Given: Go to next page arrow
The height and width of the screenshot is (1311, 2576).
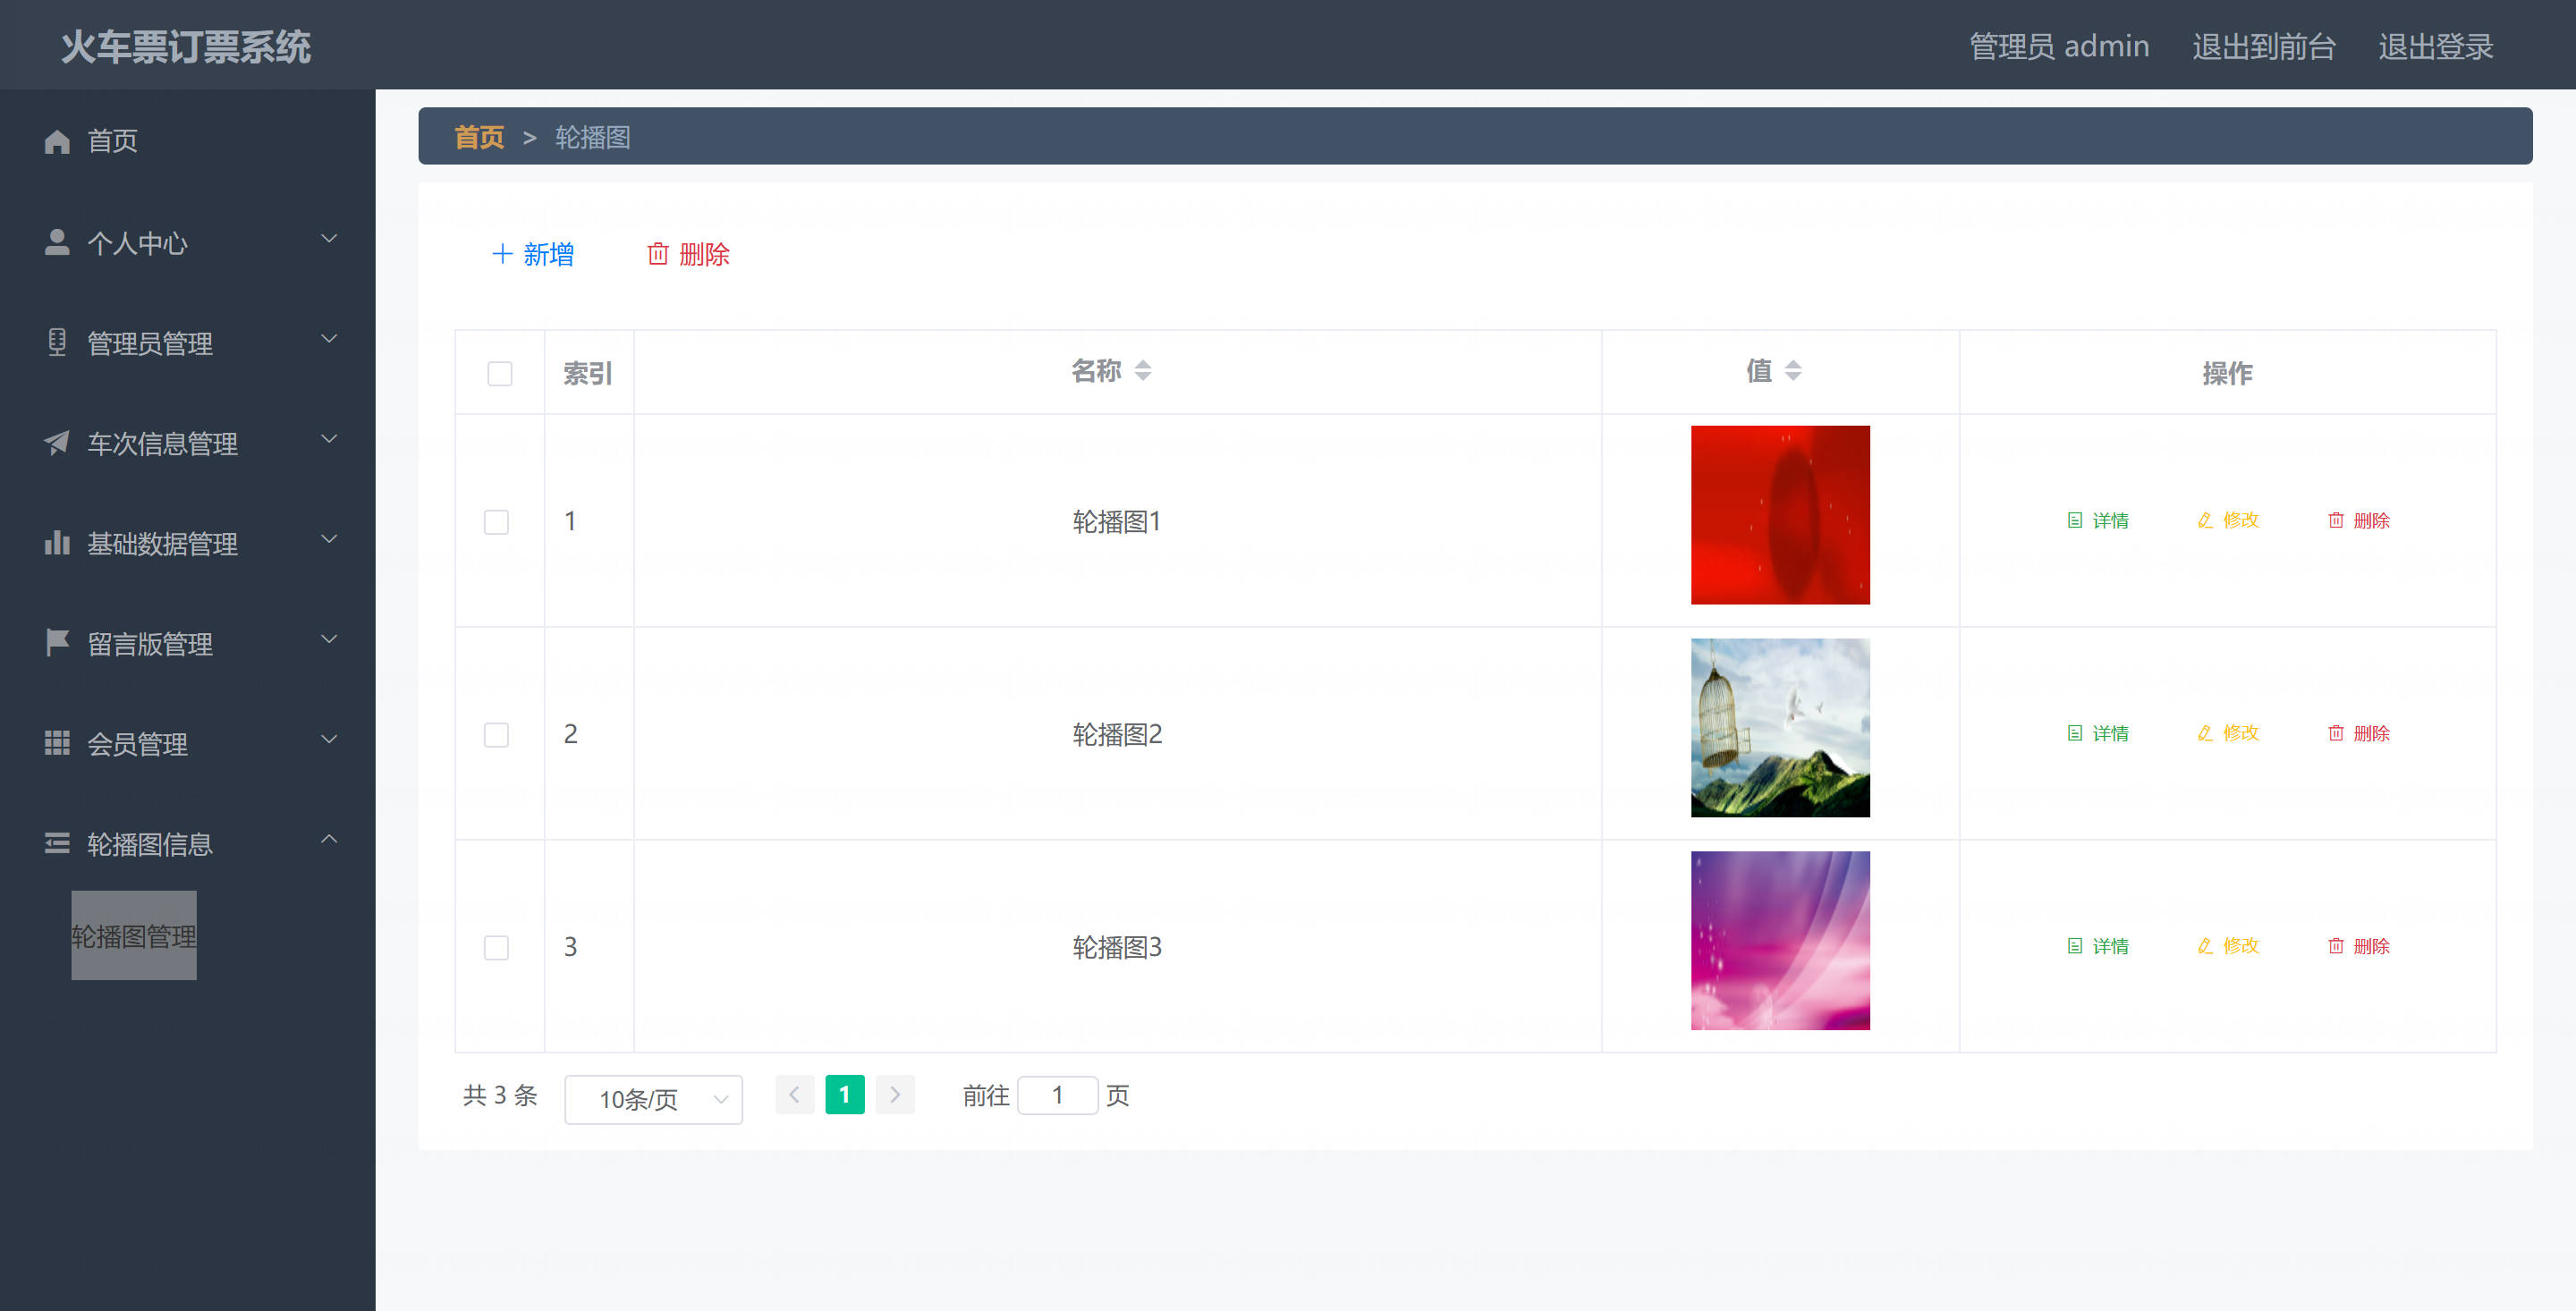Looking at the screenshot, I should coord(895,1095).
